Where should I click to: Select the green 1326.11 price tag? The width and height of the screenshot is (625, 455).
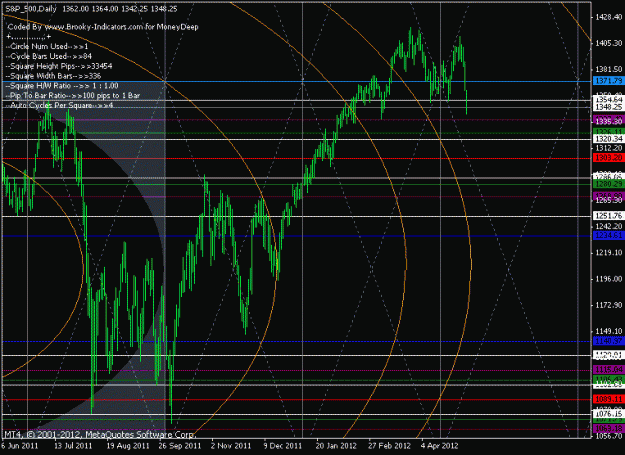coord(609,131)
